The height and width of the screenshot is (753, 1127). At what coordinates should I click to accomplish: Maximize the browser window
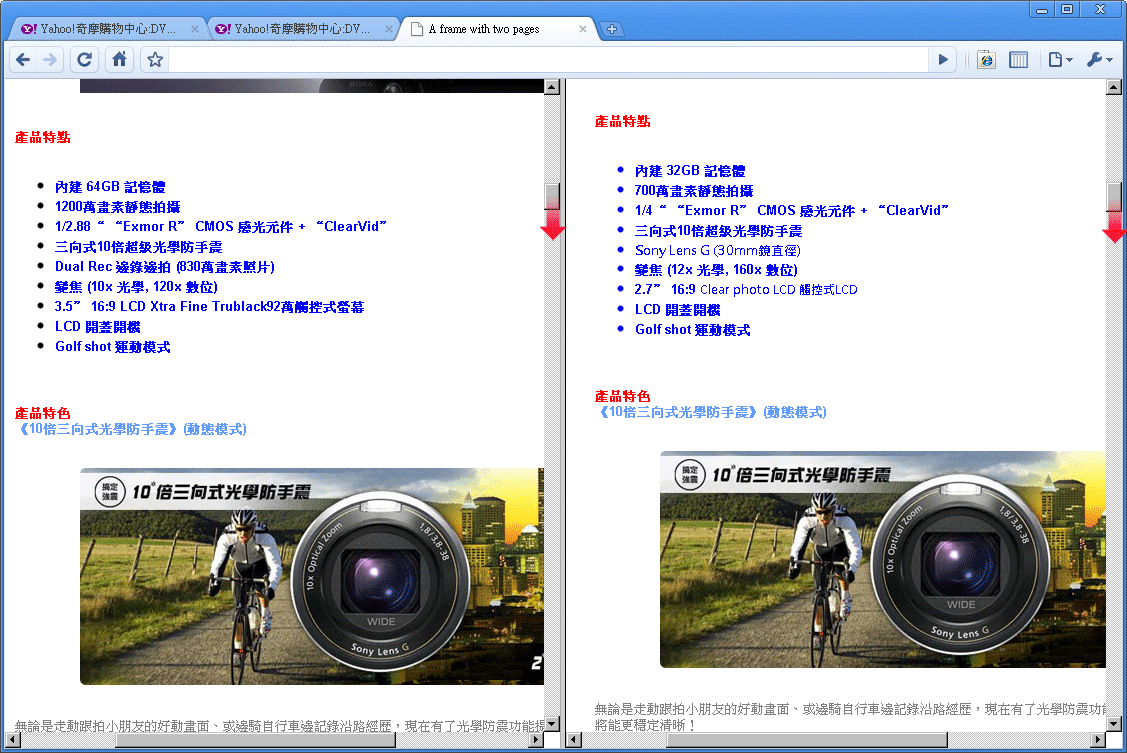click(x=1067, y=9)
